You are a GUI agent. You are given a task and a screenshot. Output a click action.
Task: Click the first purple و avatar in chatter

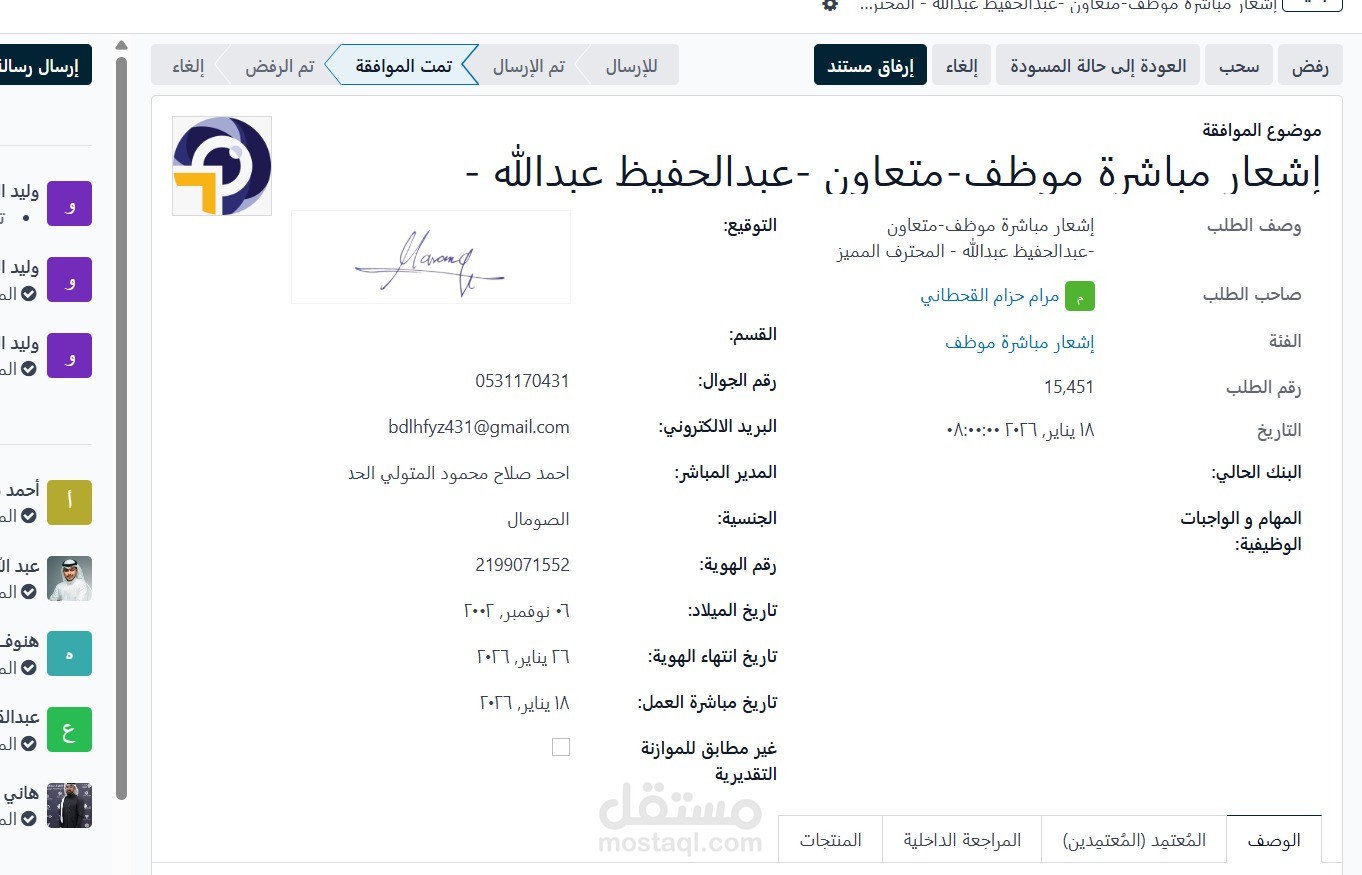[69, 204]
